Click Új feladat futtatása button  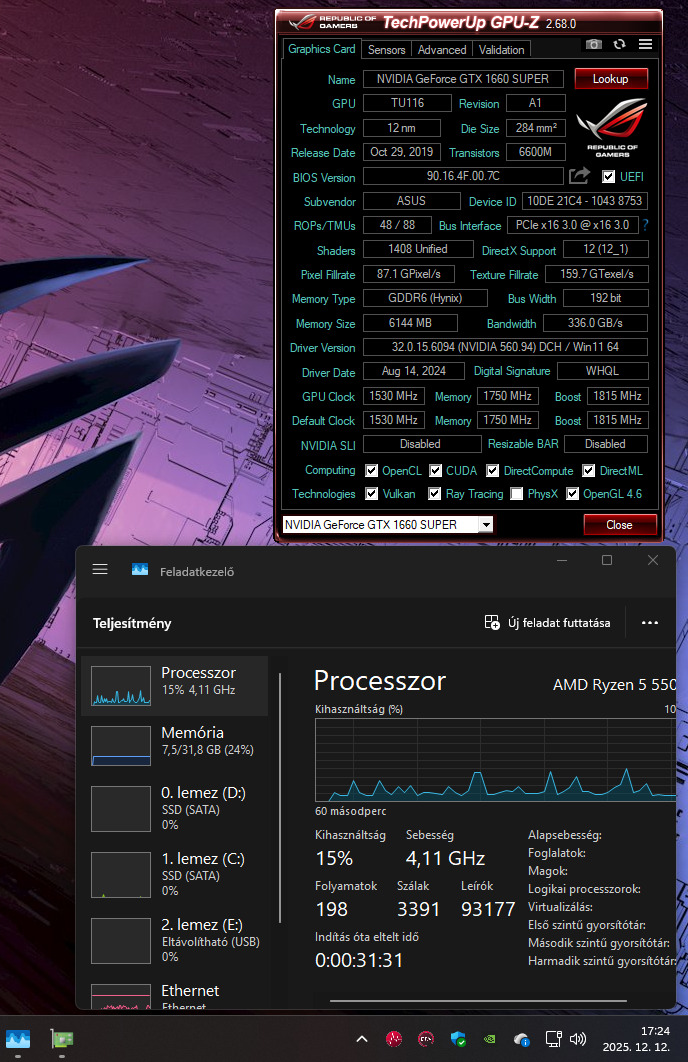coord(548,622)
